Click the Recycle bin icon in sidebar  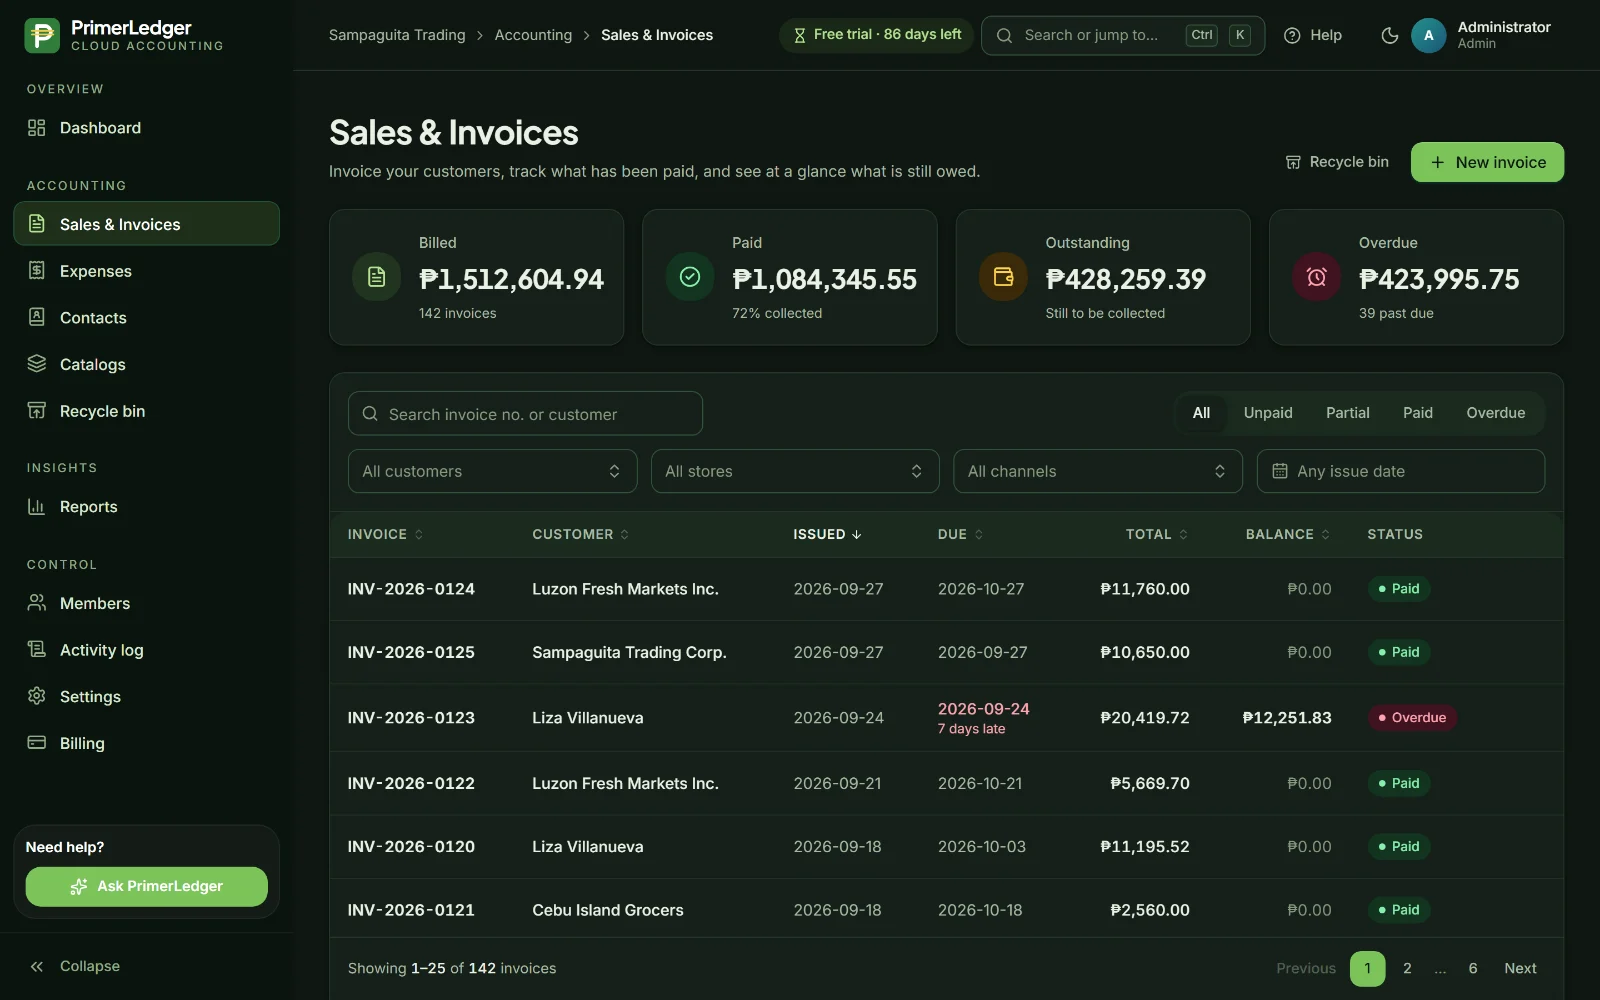[x=37, y=410]
